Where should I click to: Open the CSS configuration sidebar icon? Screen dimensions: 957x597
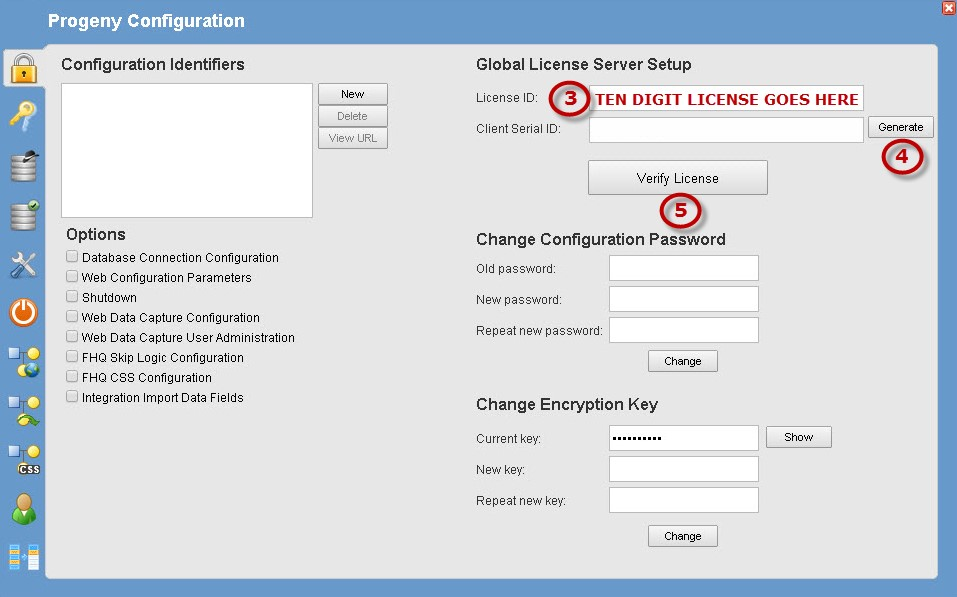(23, 459)
